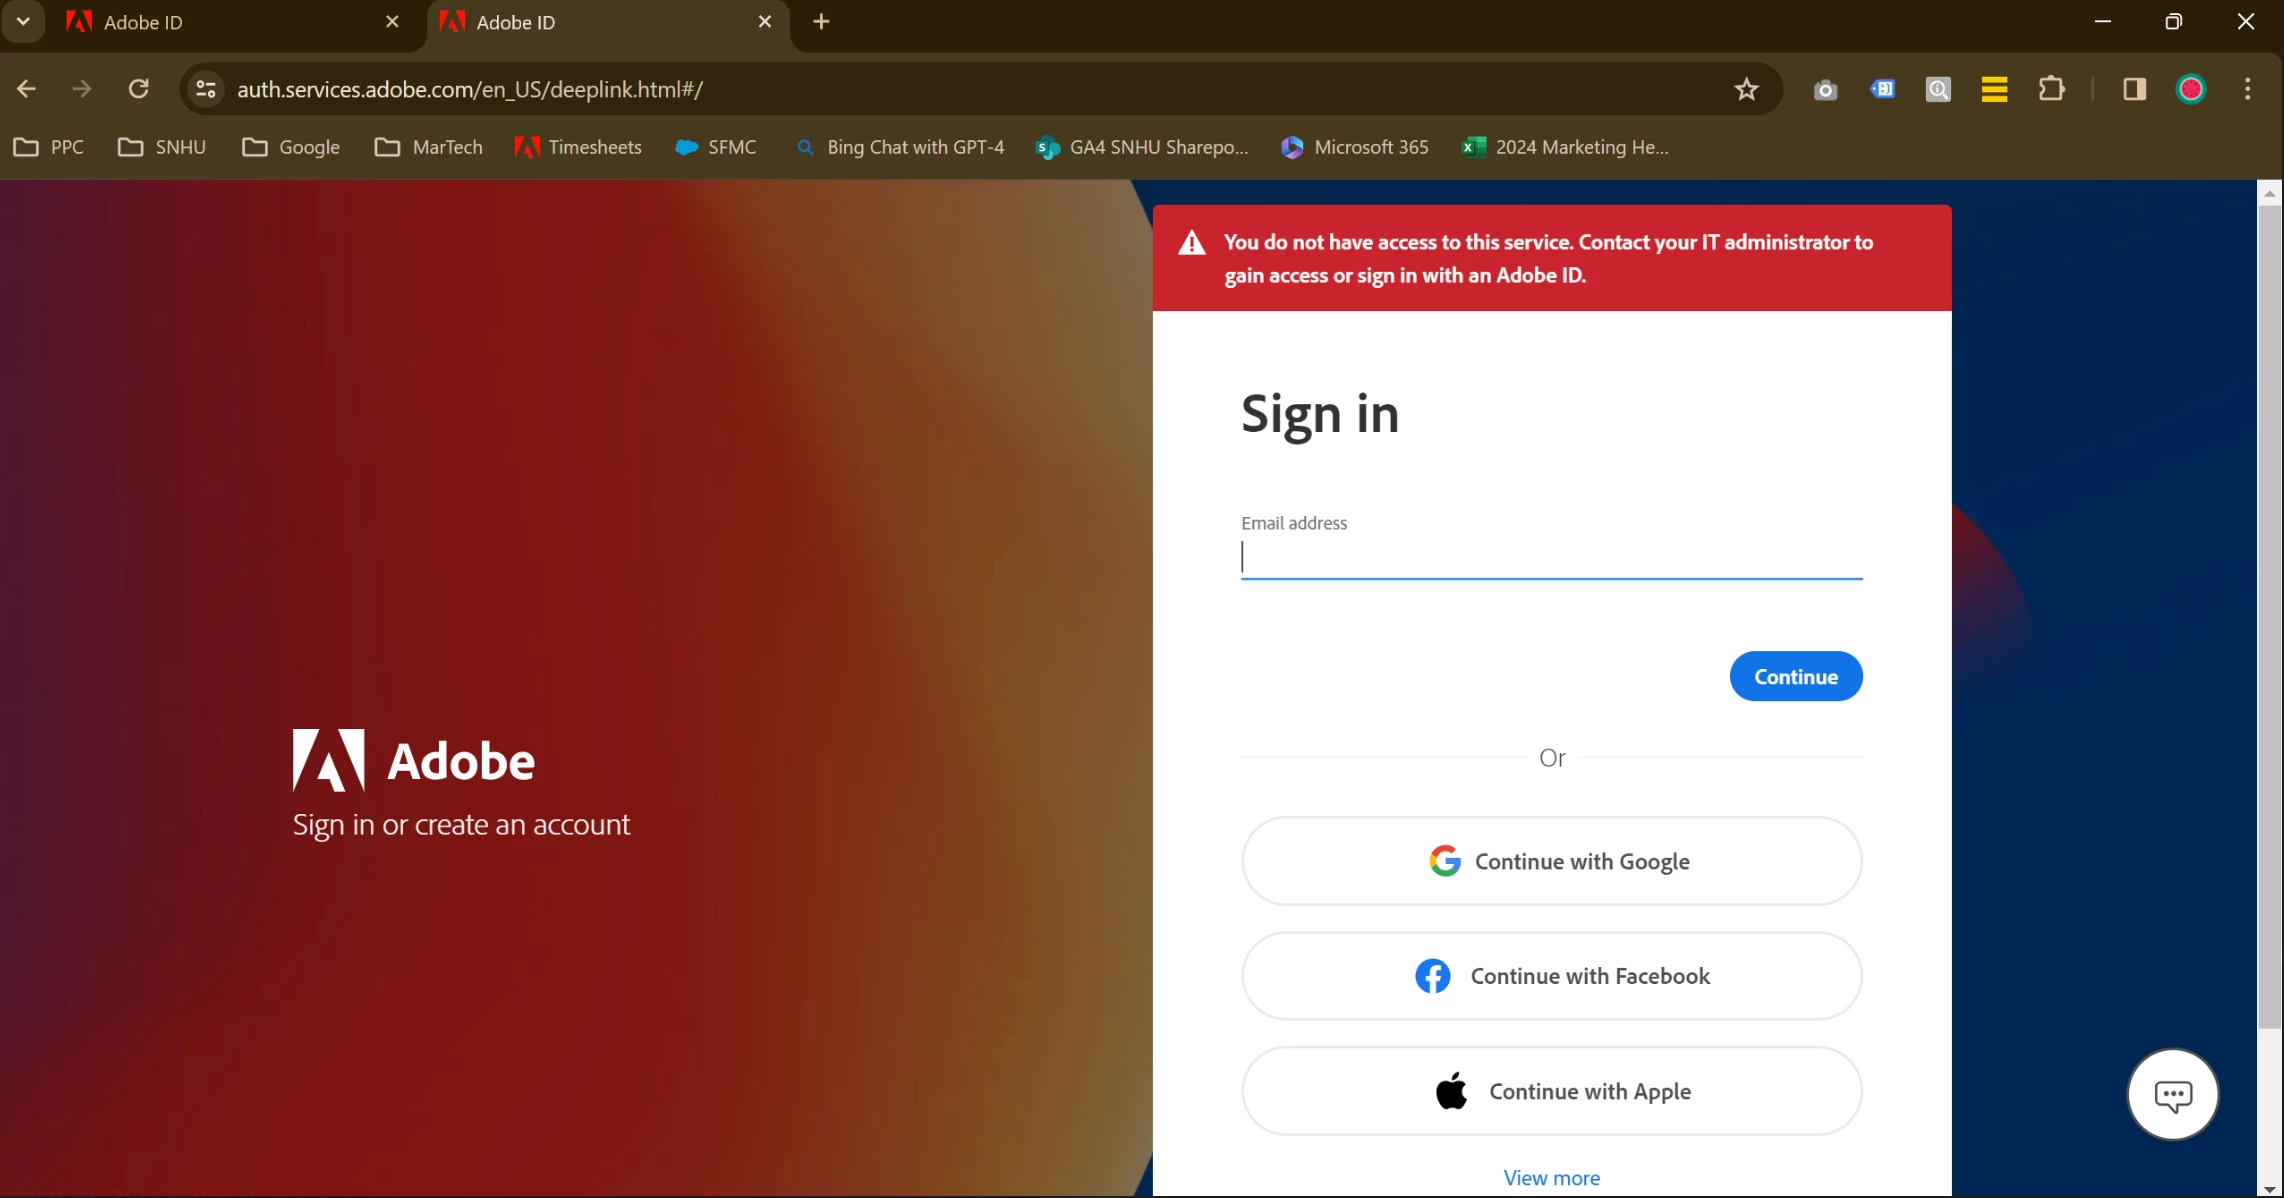2284x1198 pixels.
Task: Bookmark this page with the star icon
Action: [1746, 89]
